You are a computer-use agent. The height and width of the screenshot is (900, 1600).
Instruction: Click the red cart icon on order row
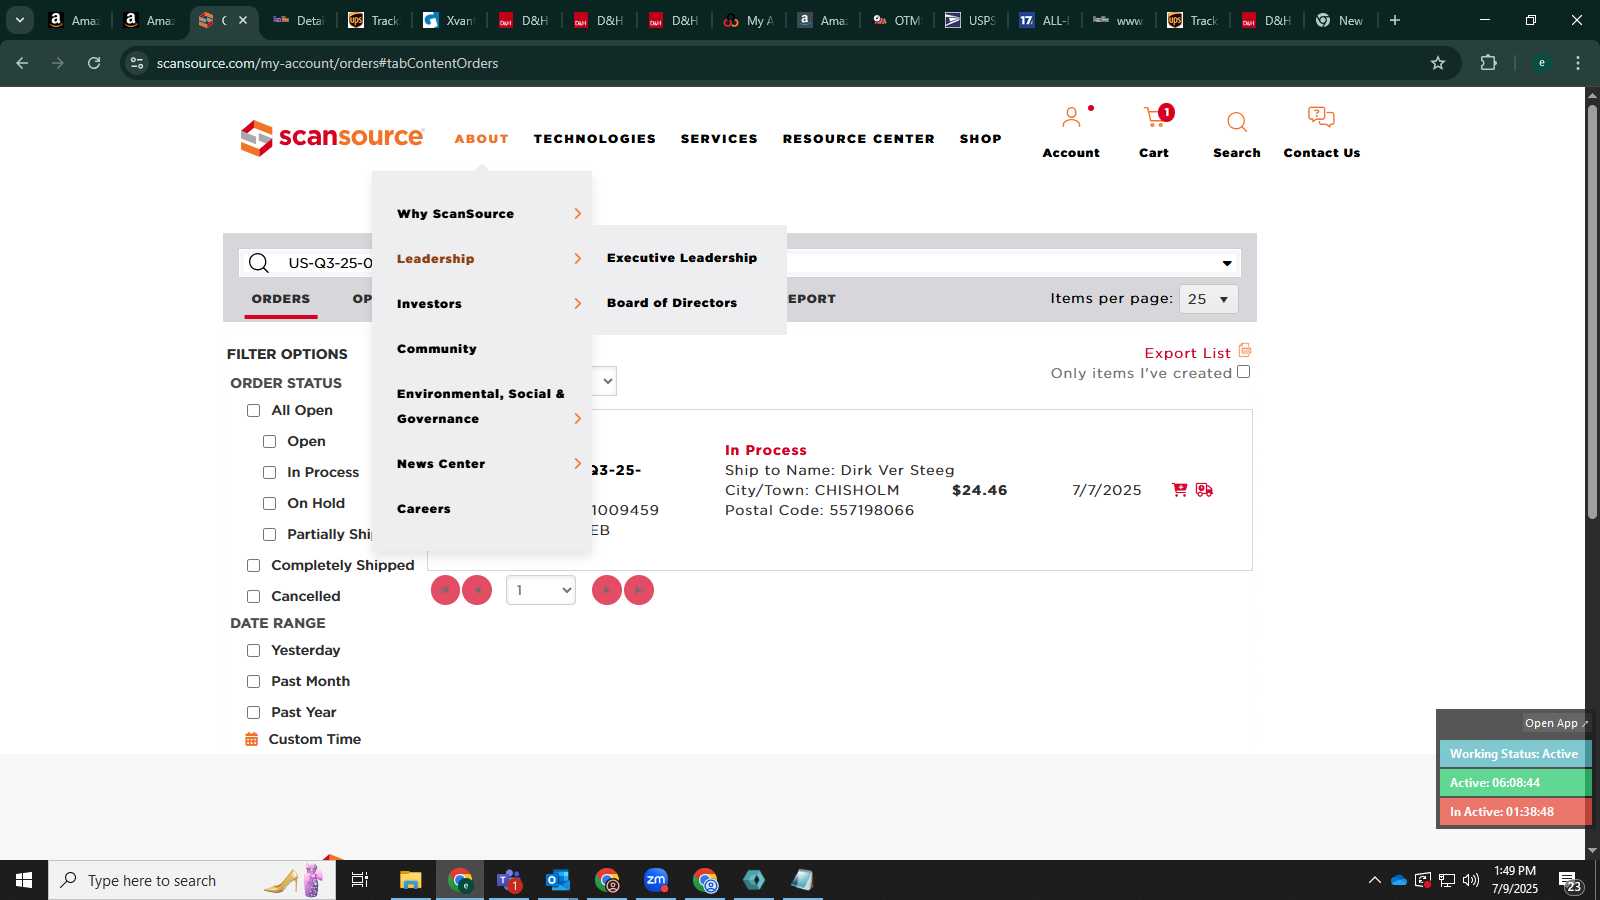pyautogui.click(x=1180, y=490)
